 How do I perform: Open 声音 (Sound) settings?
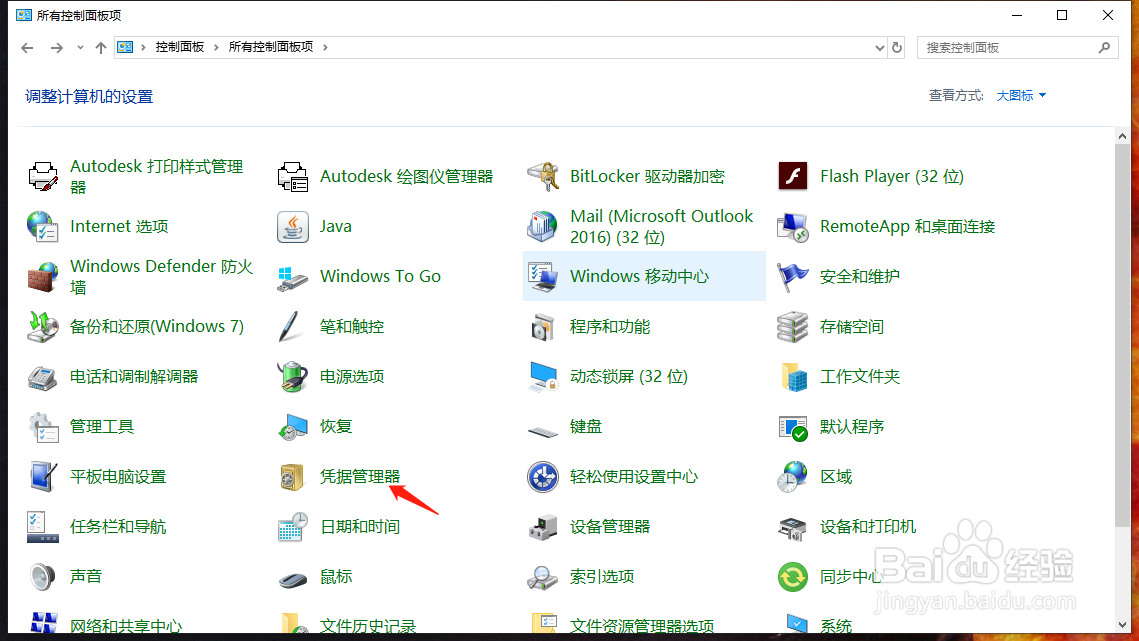pyautogui.click(x=84, y=577)
